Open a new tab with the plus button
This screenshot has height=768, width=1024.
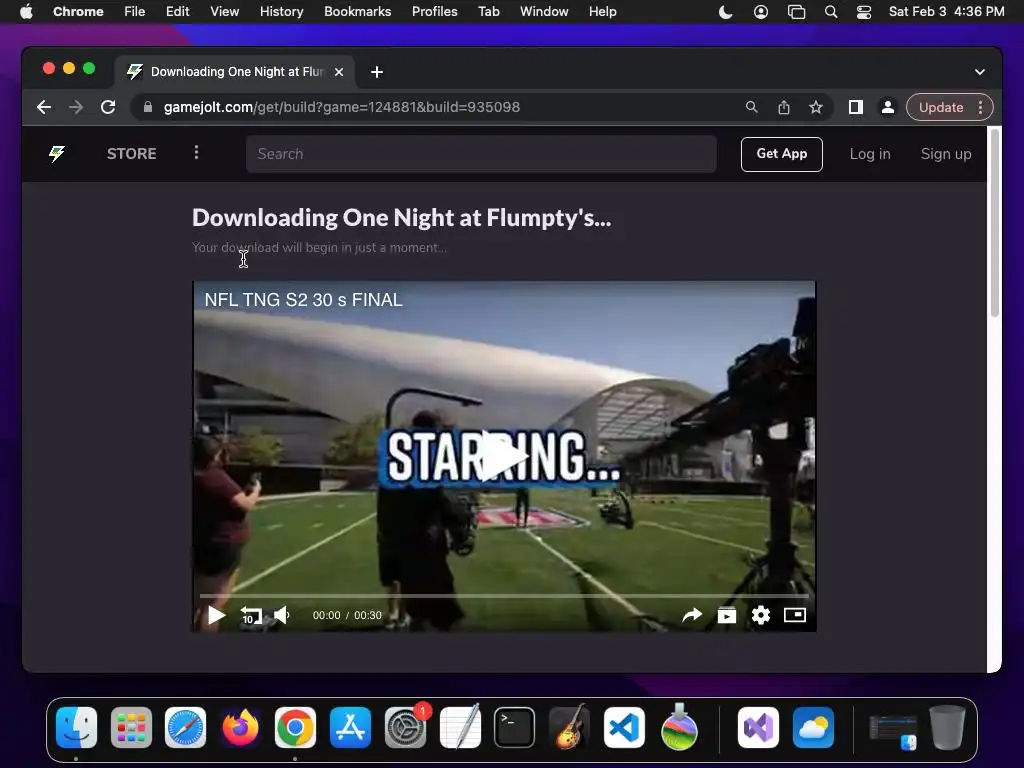click(x=377, y=72)
